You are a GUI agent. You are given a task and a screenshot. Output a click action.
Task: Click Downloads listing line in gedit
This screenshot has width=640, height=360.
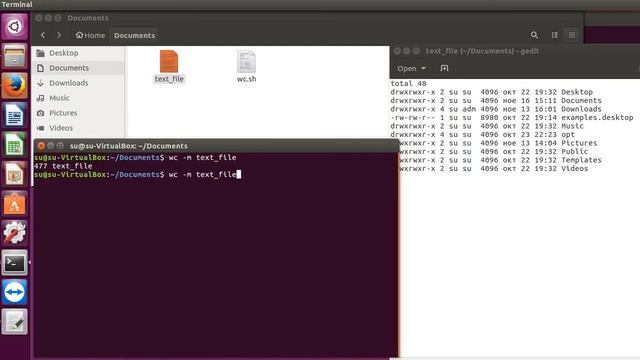496,109
